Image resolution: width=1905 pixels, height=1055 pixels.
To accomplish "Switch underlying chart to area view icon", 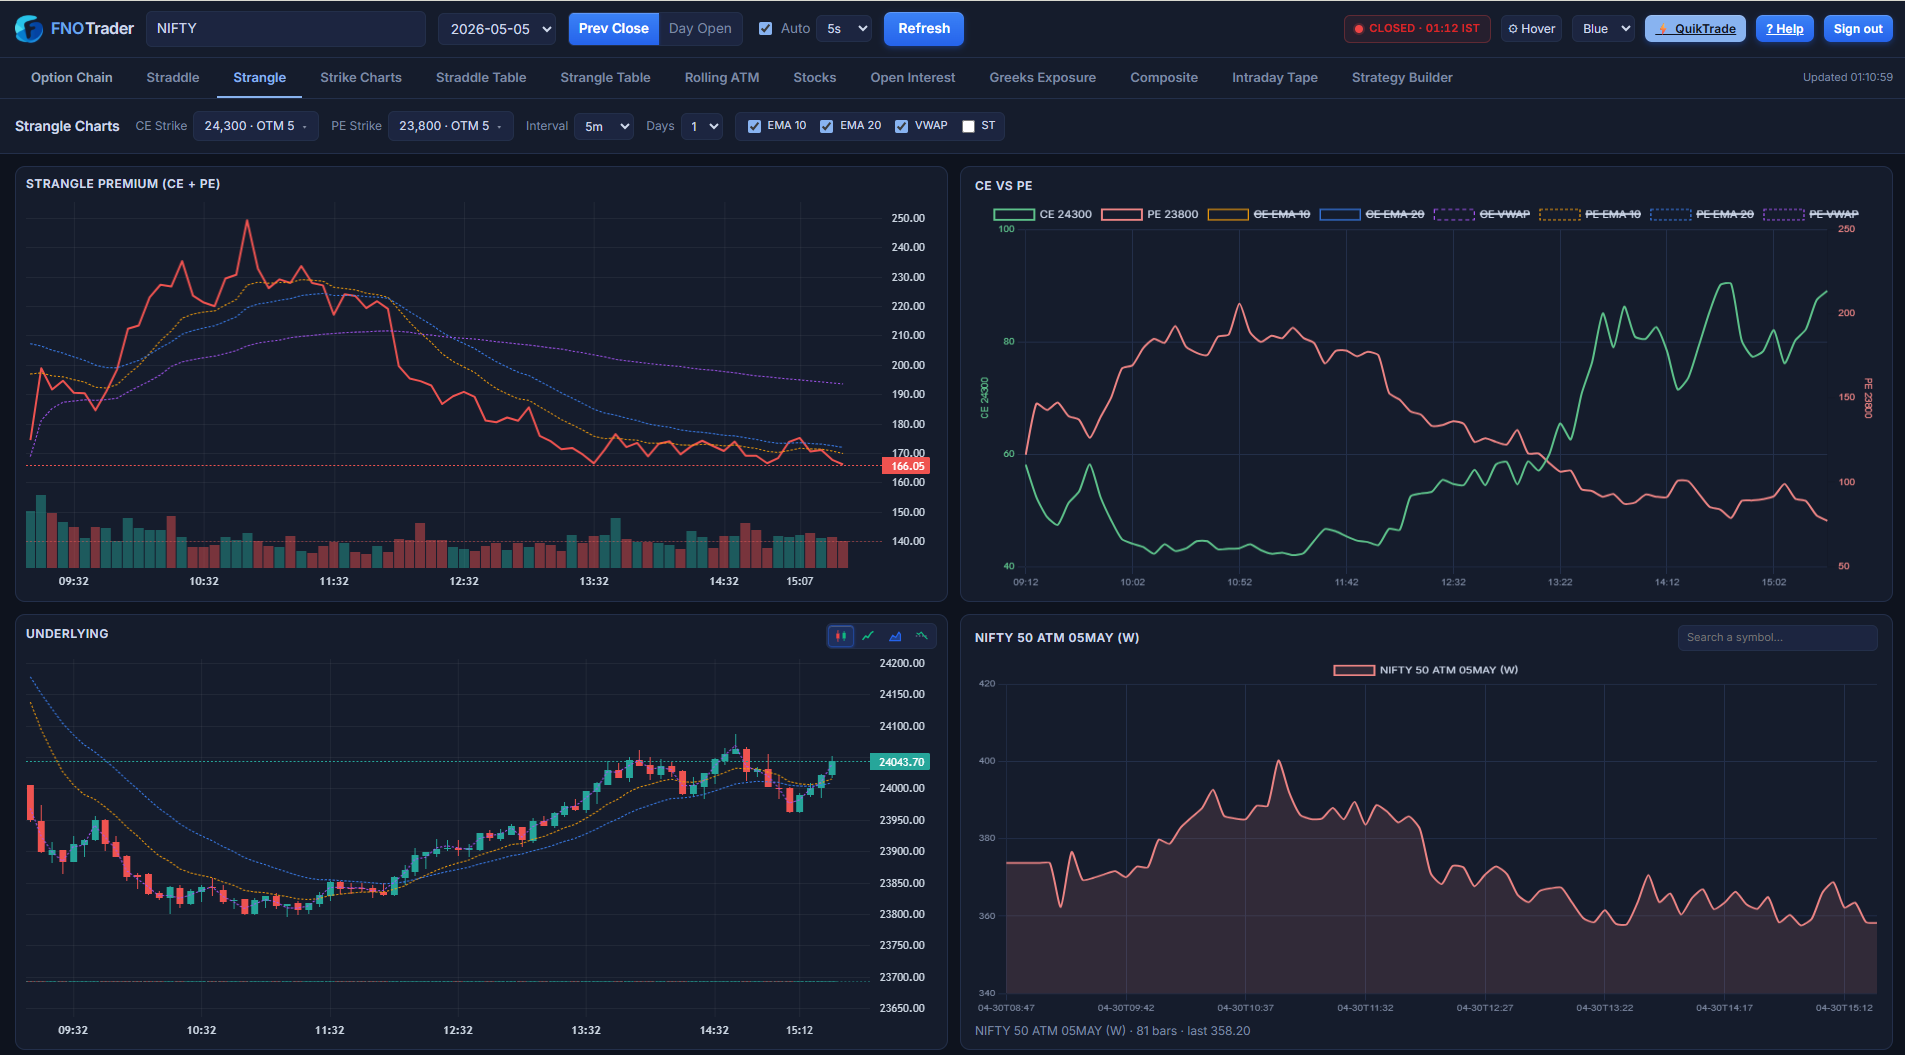I will (895, 636).
